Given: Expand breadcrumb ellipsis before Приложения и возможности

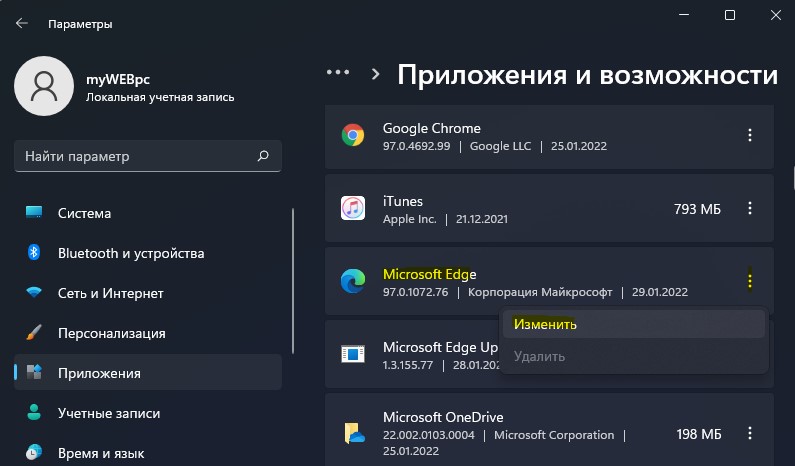Looking at the screenshot, I should tap(338, 73).
